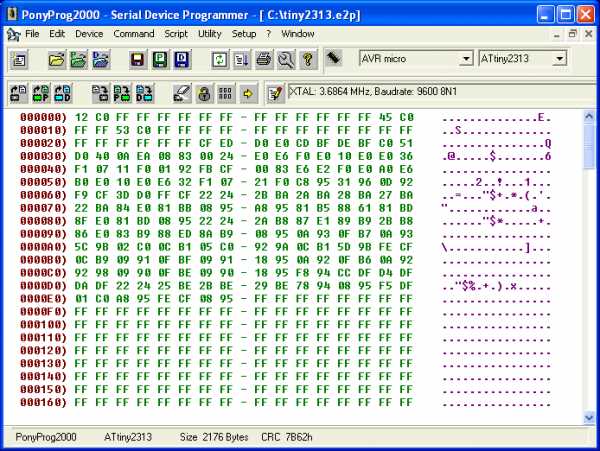Expand the ATtiny2313 device type dropdown
This screenshot has width=600, height=451.
[559, 58]
